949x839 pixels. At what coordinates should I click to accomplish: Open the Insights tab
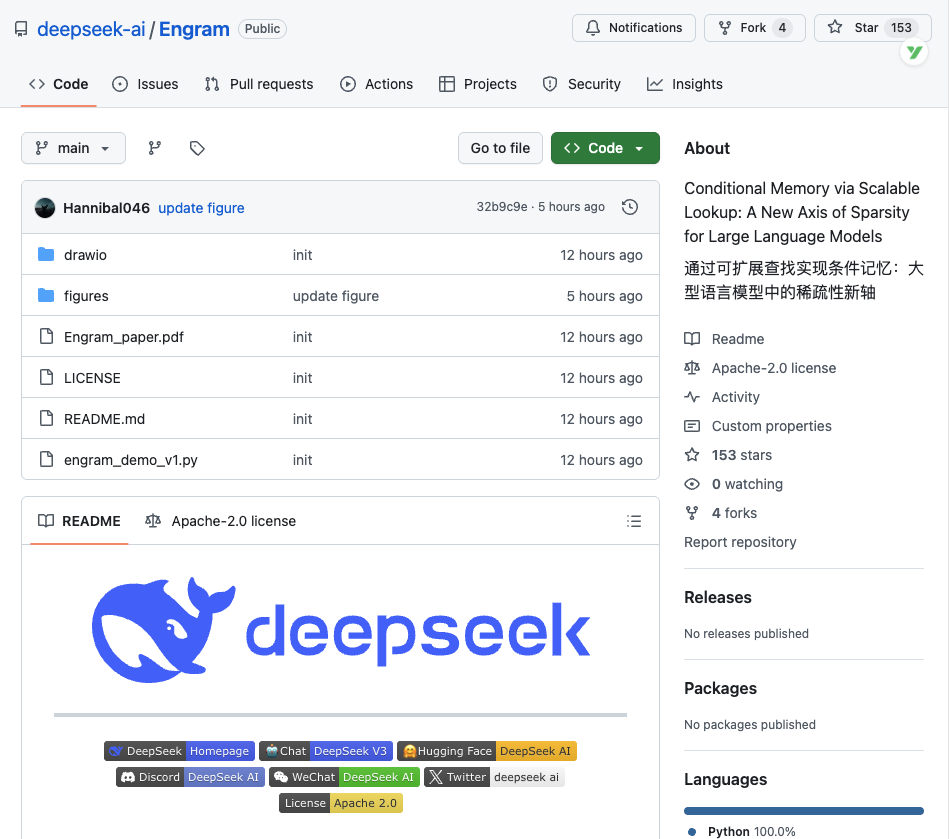click(x=684, y=84)
